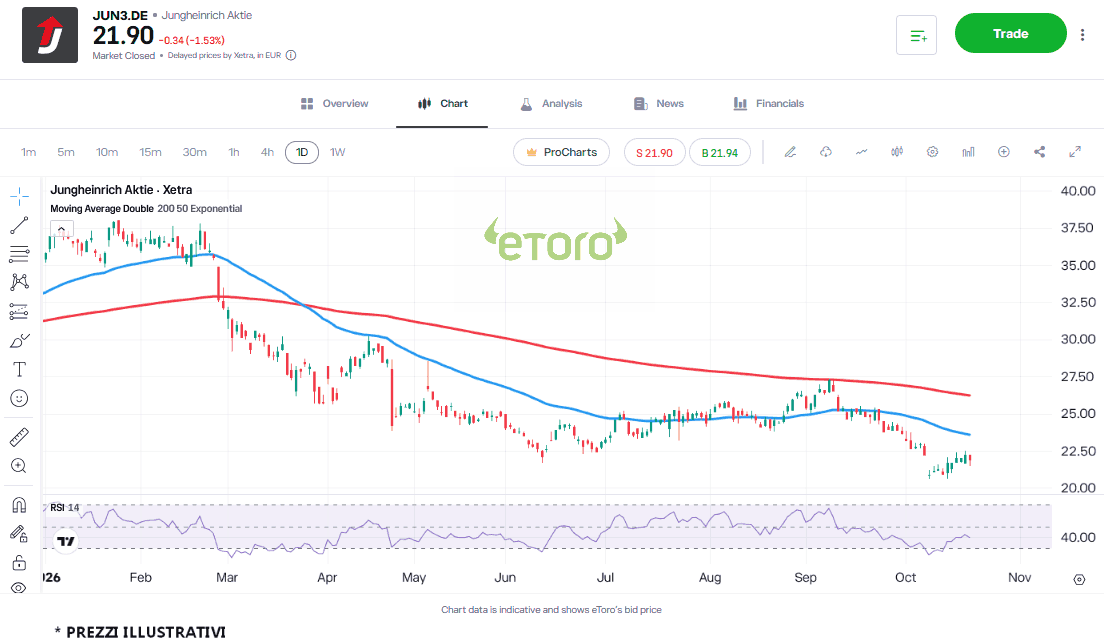Image resolution: width=1104 pixels, height=642 pixels.
Task: Switch to the Financials tab
Action: coord(768,103)
